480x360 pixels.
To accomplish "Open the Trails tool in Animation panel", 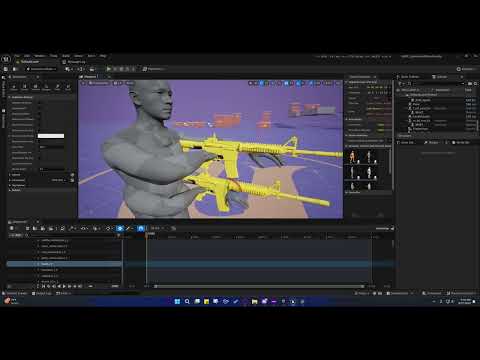I will (x=57, y=87).
